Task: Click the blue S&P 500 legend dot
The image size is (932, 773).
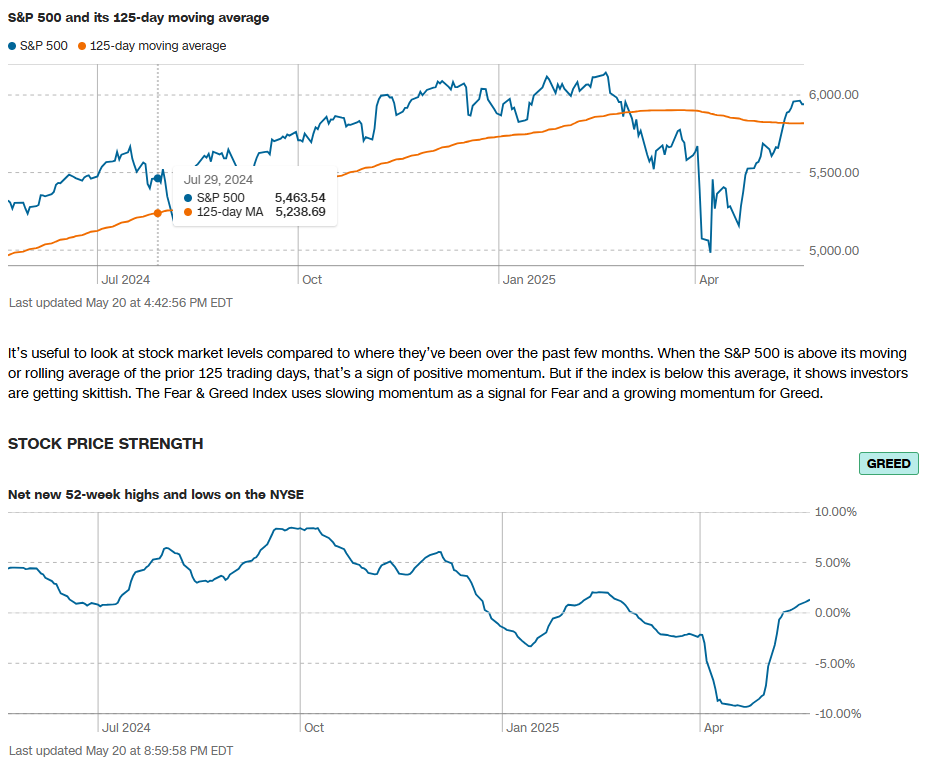Action: tap(12, 46)
